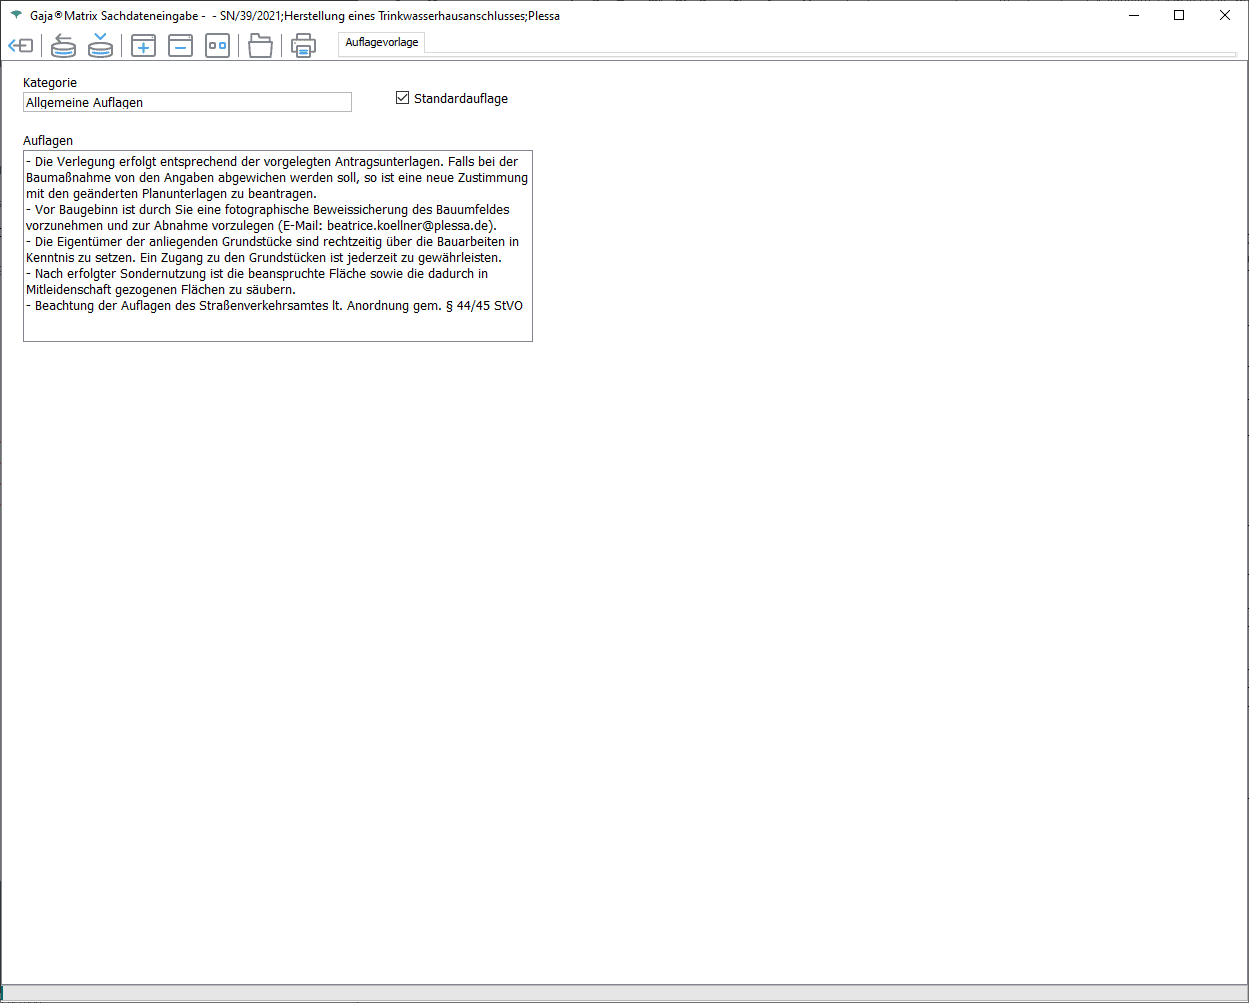Maximize the Gaja Matrix window

(1179, 16)
